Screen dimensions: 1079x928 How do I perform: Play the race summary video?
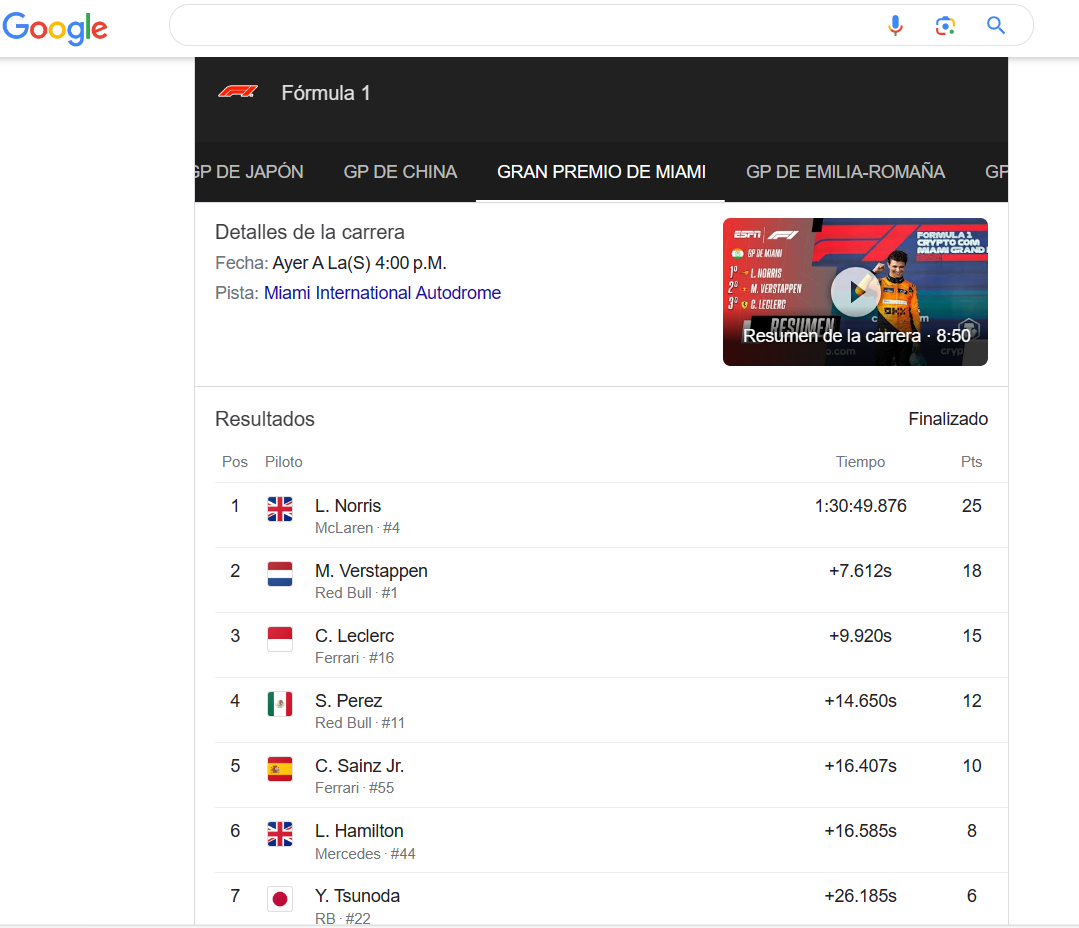(x=855, y=292)
